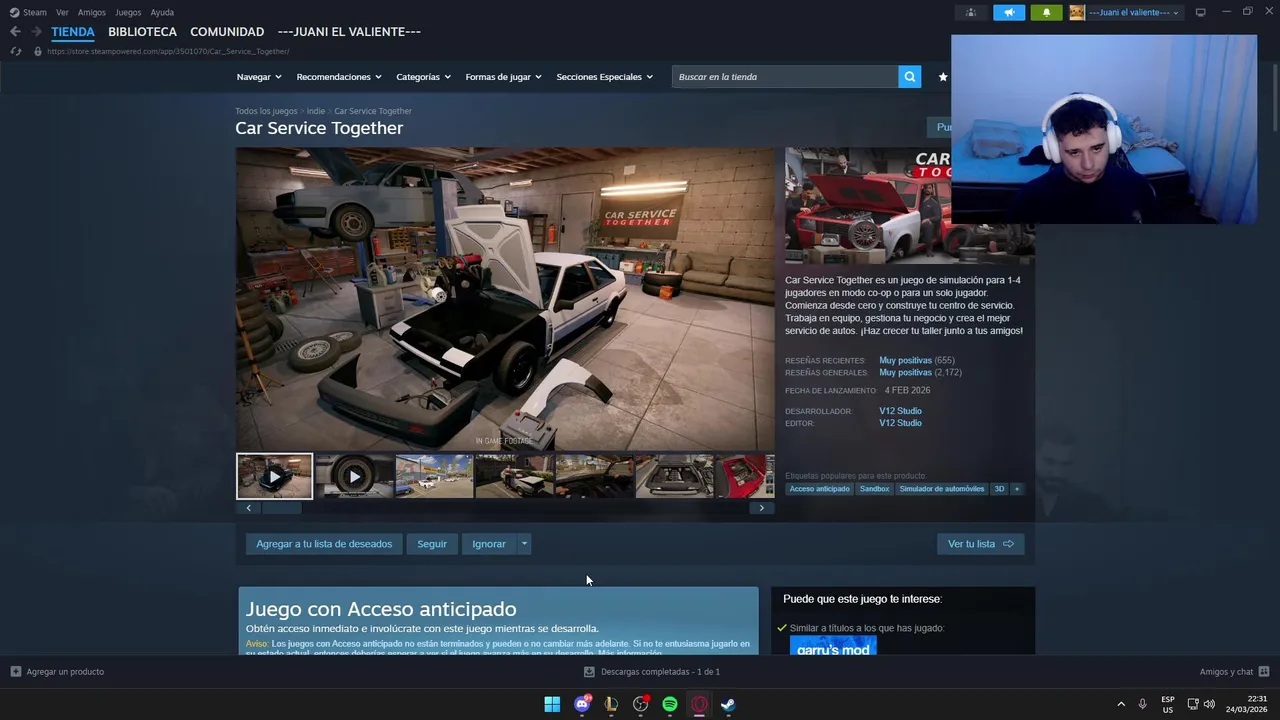Open the blue announcements megaphone icon

[x=1009, y=13]
